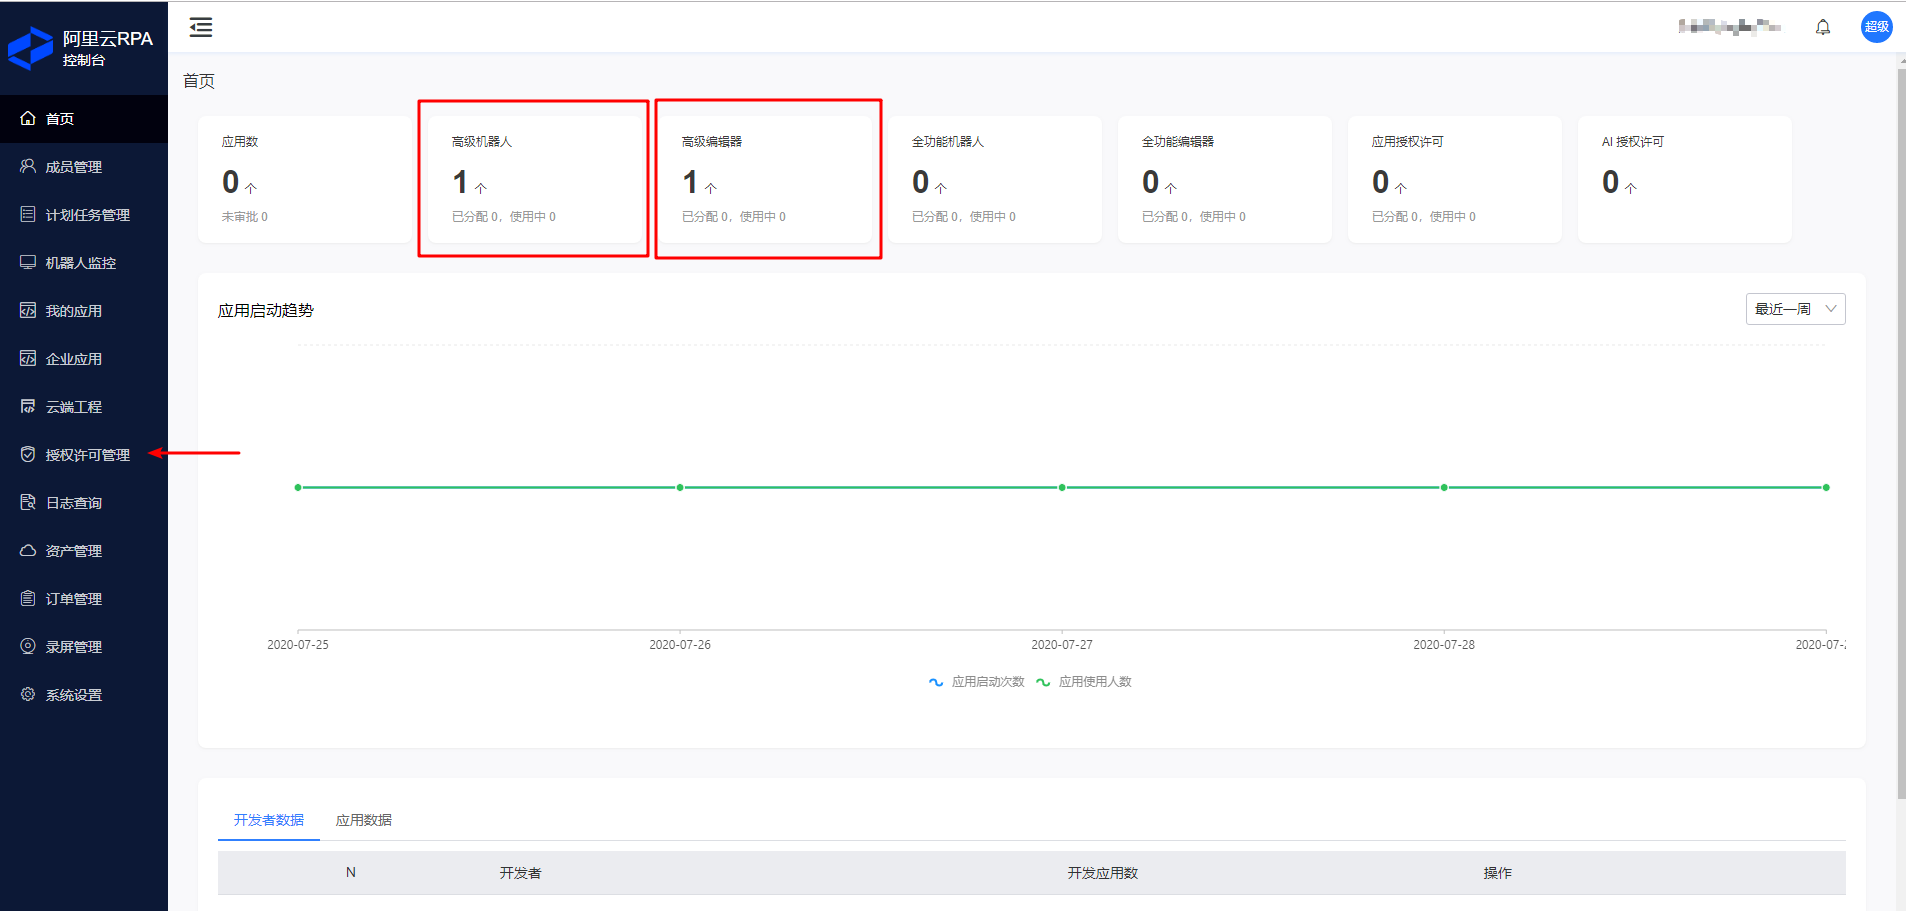This screenshot has height=911, width=1906.
Task: Click the 应用数 statistics card
Action: point(305,179)
